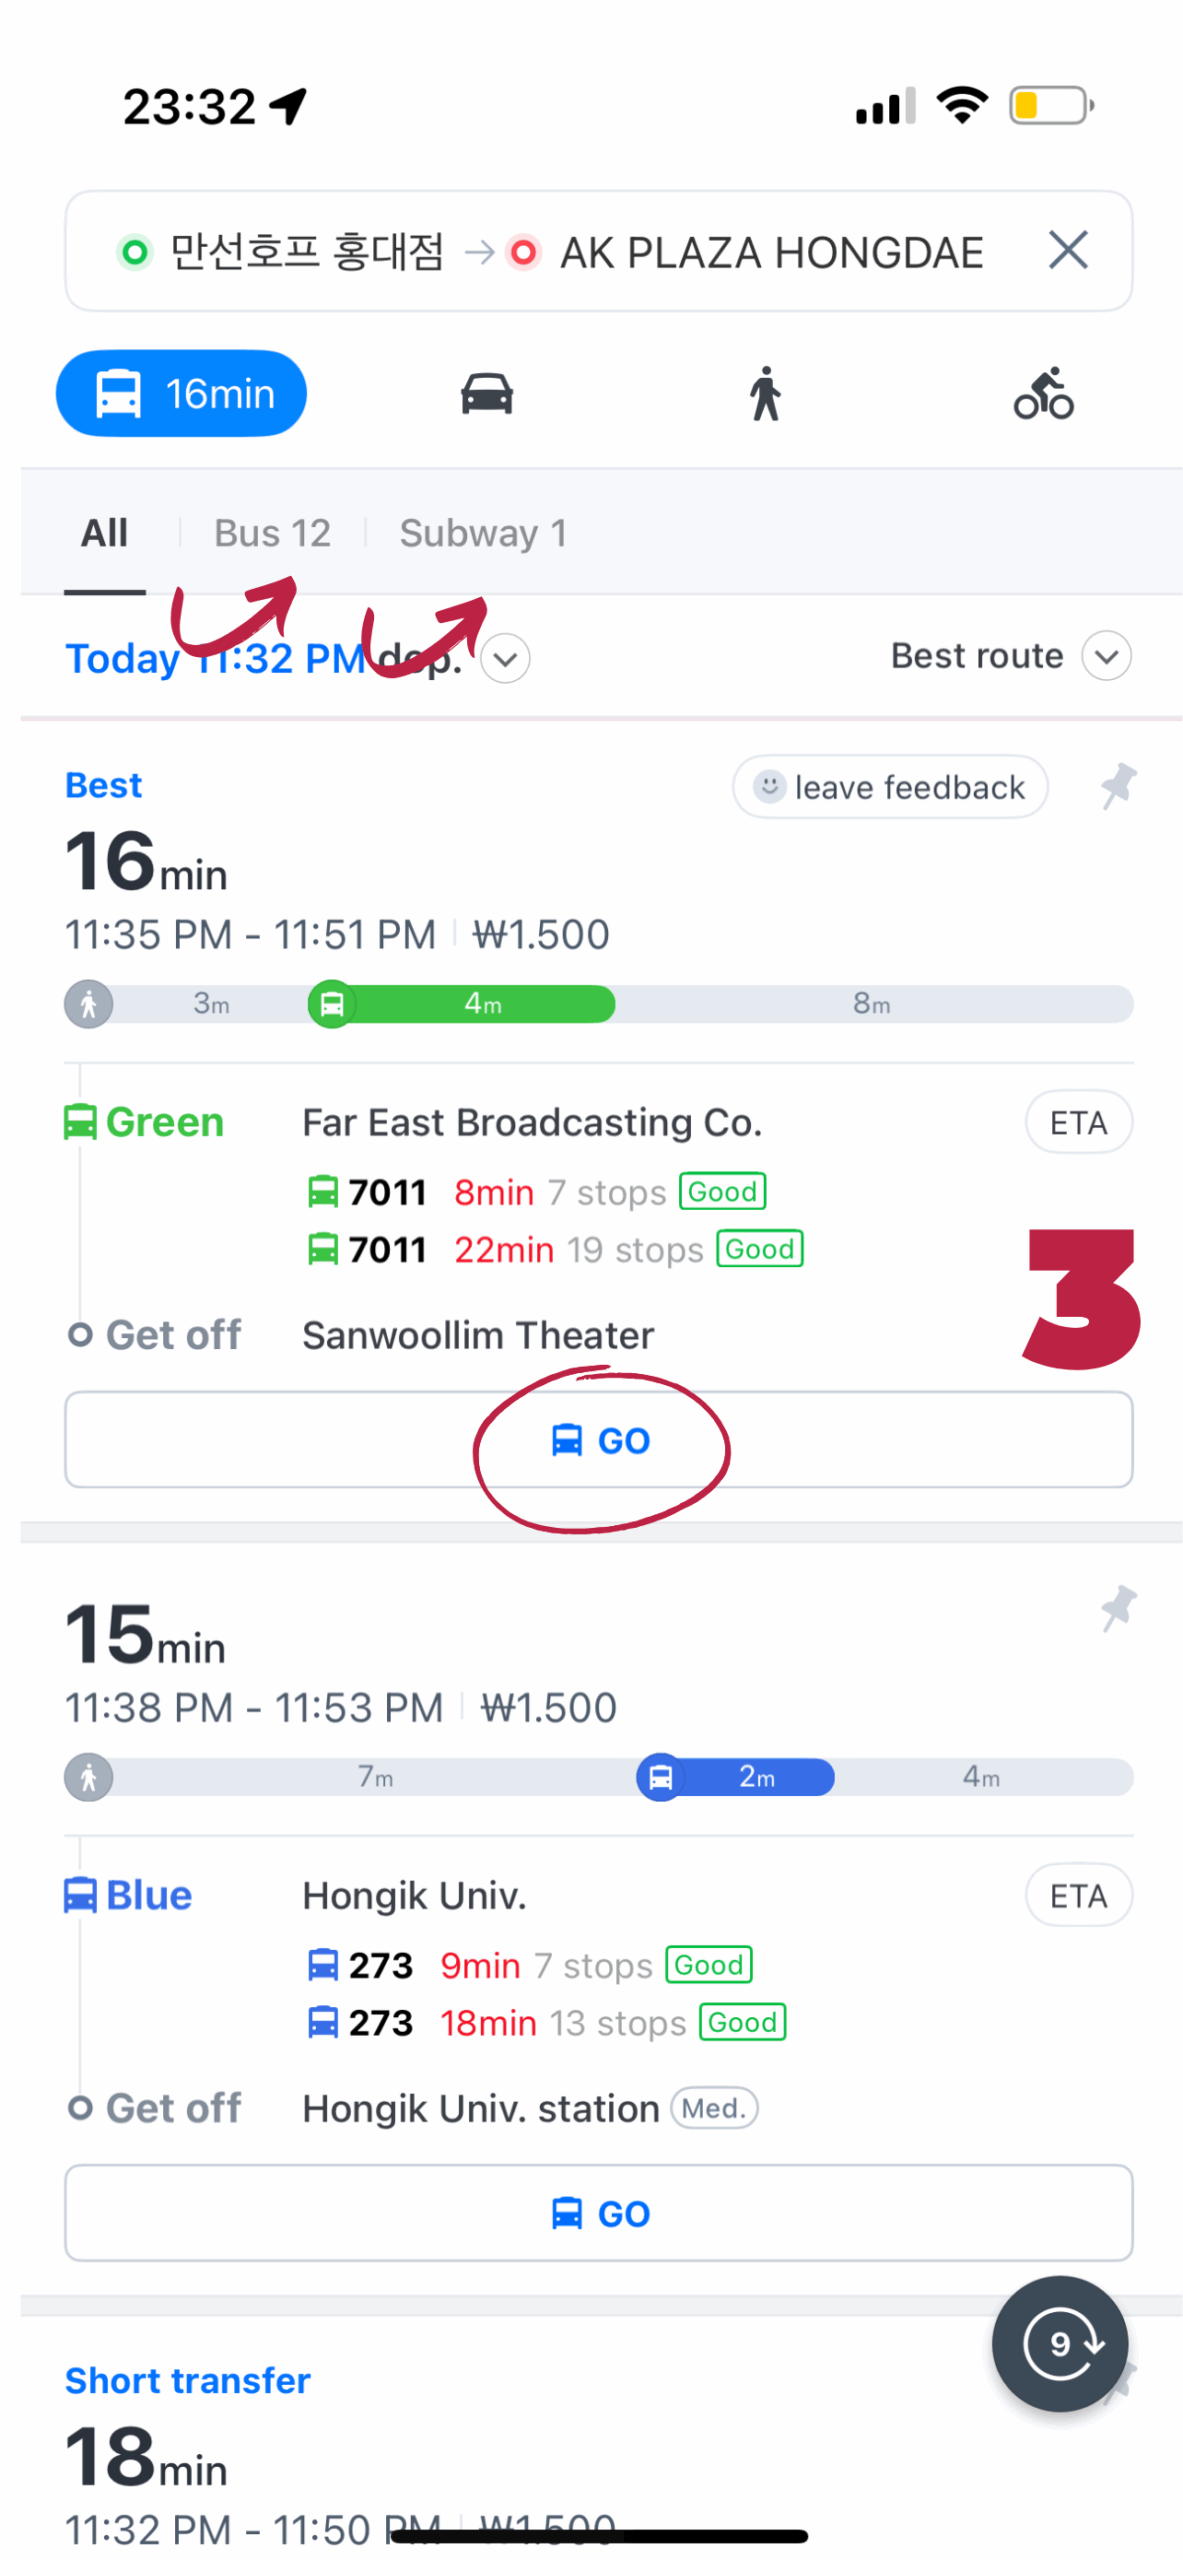Open the Best route sort dropdown

coord(1010,655)
